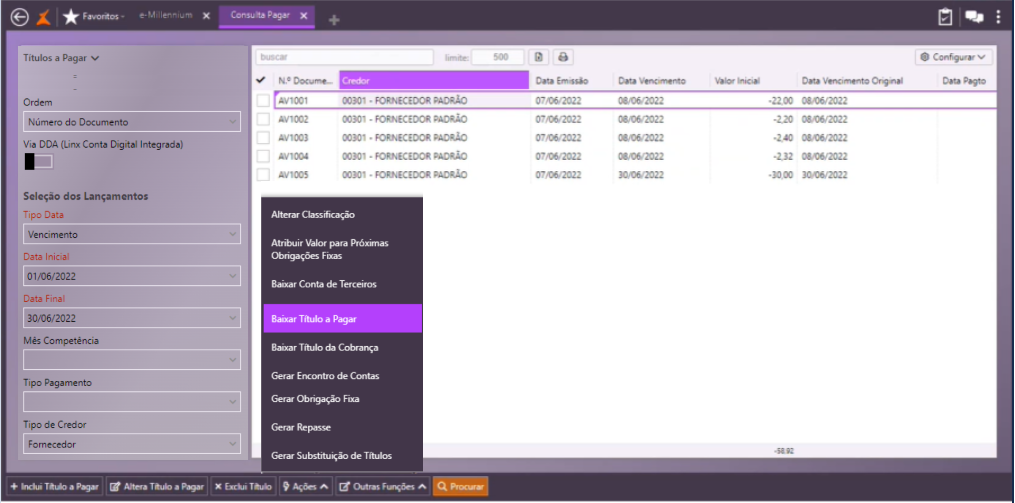Expand the Tipo Data dropdown
The width and height of the screenshot is (1015, 503).
tap(132, 234)
